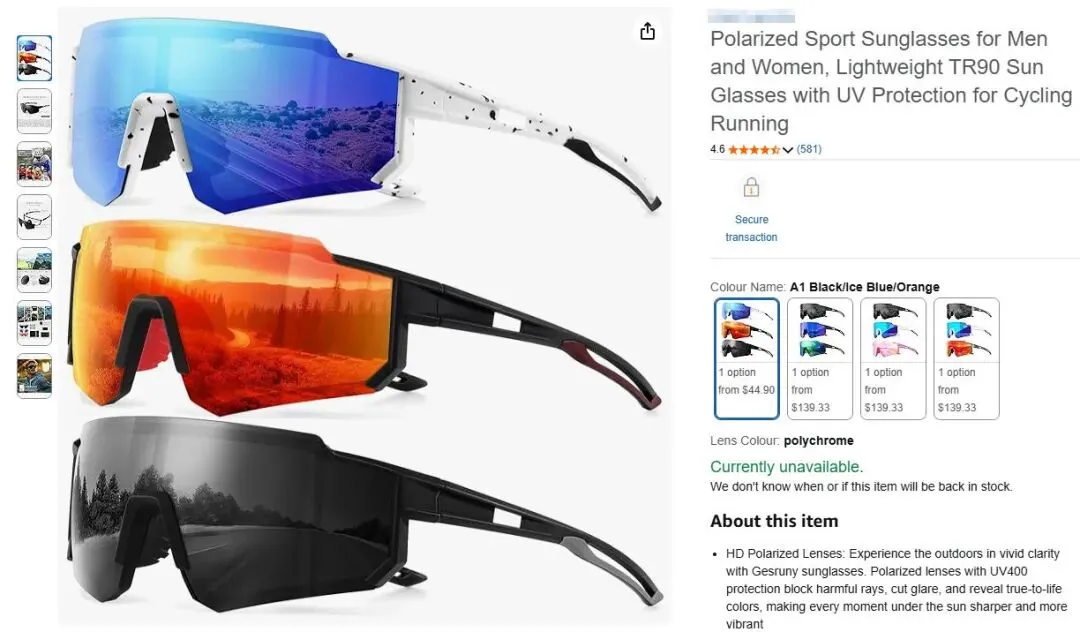
Task: Click the 4.6 star rating stars
Action: [x=754, y=149]
